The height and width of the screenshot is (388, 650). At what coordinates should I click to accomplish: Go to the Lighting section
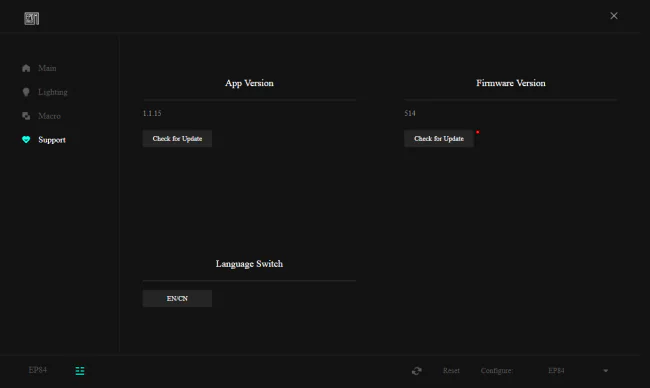53,92
